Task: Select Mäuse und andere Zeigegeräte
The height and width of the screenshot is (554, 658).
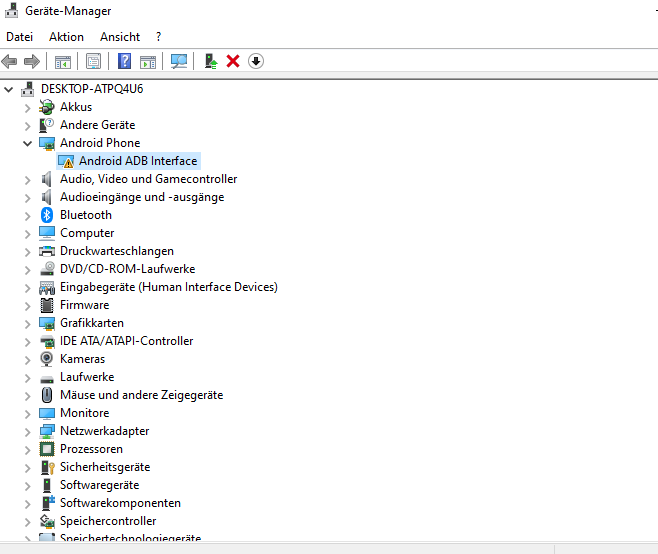Action: 141,395
